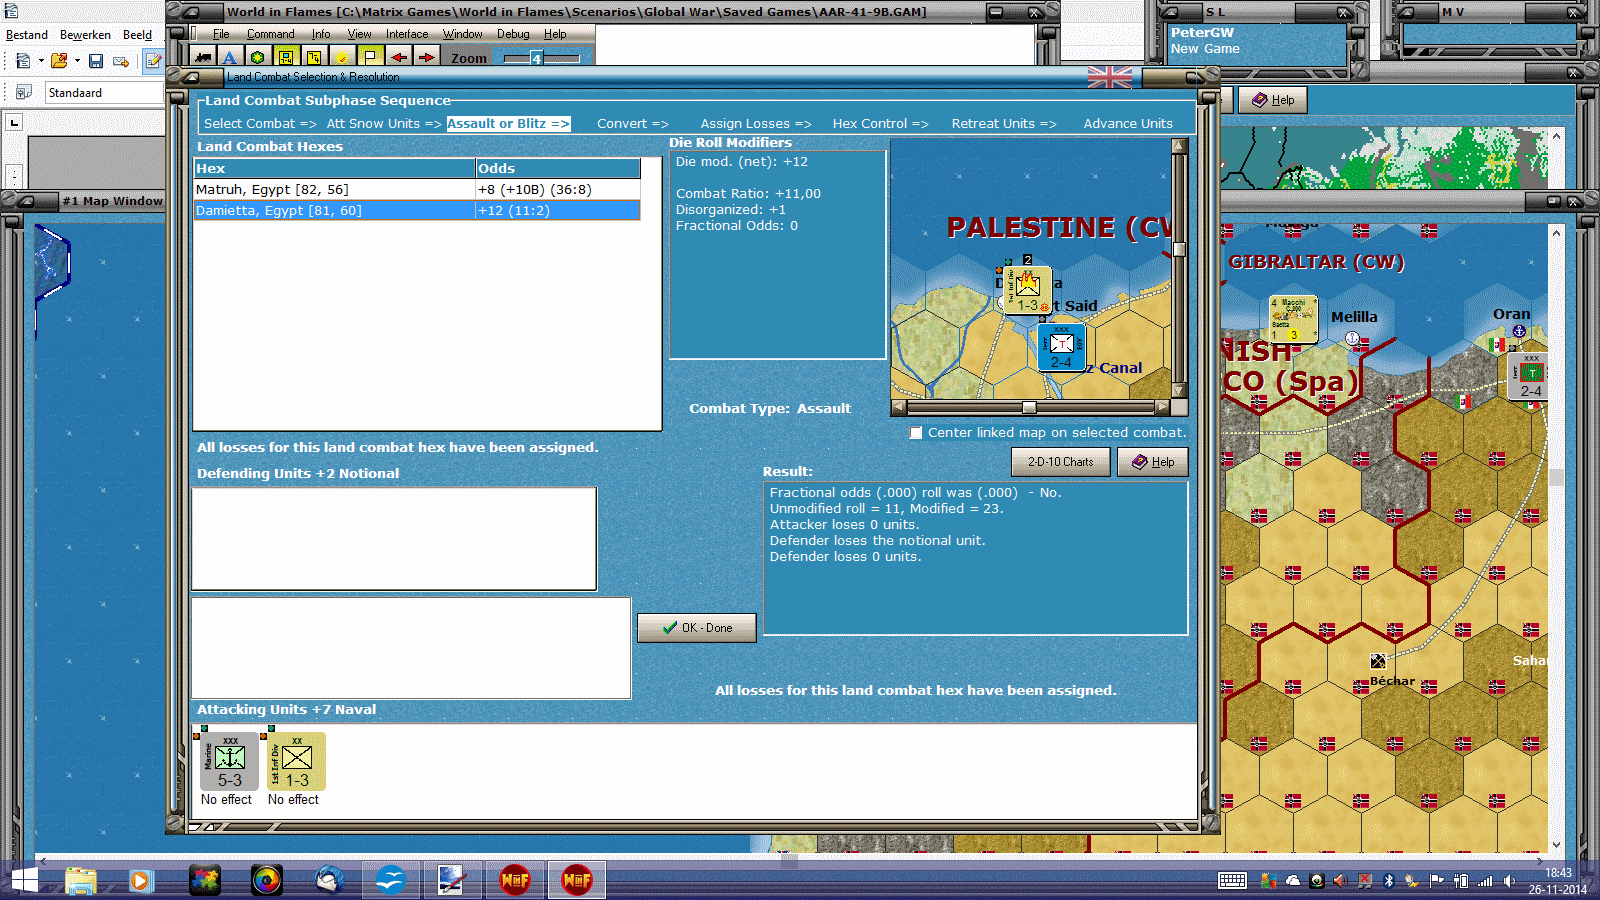Click the green circular toolbar icon

pyautogui.click(x=258, y=57)
